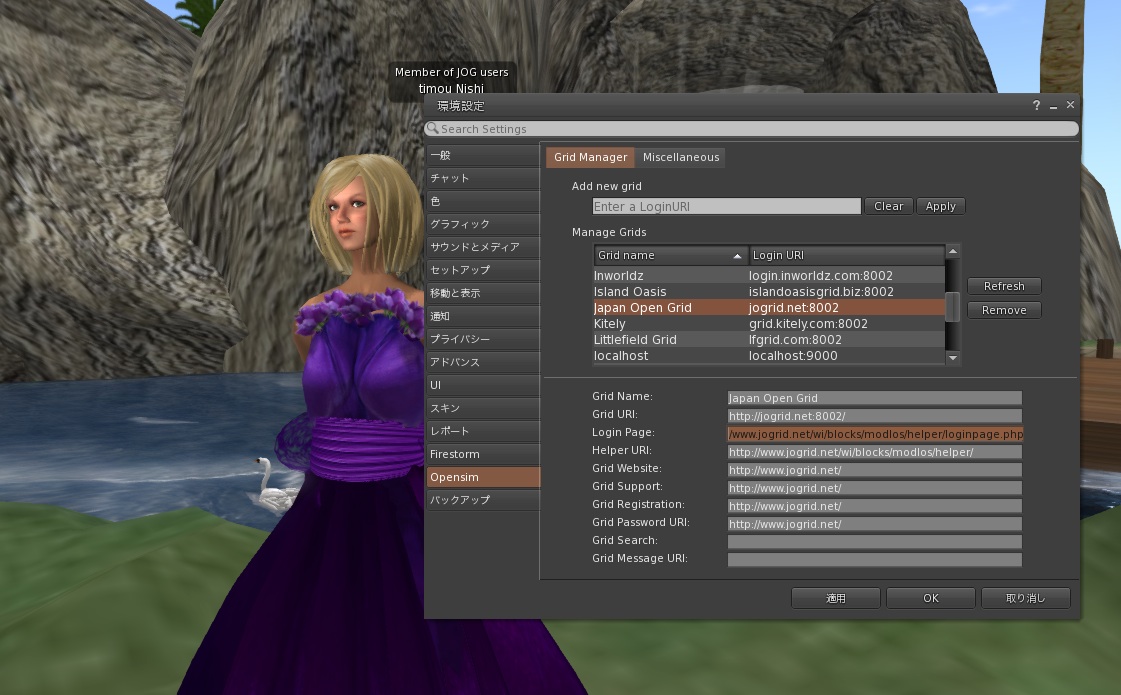Click the Login Page field

(874, 434)
